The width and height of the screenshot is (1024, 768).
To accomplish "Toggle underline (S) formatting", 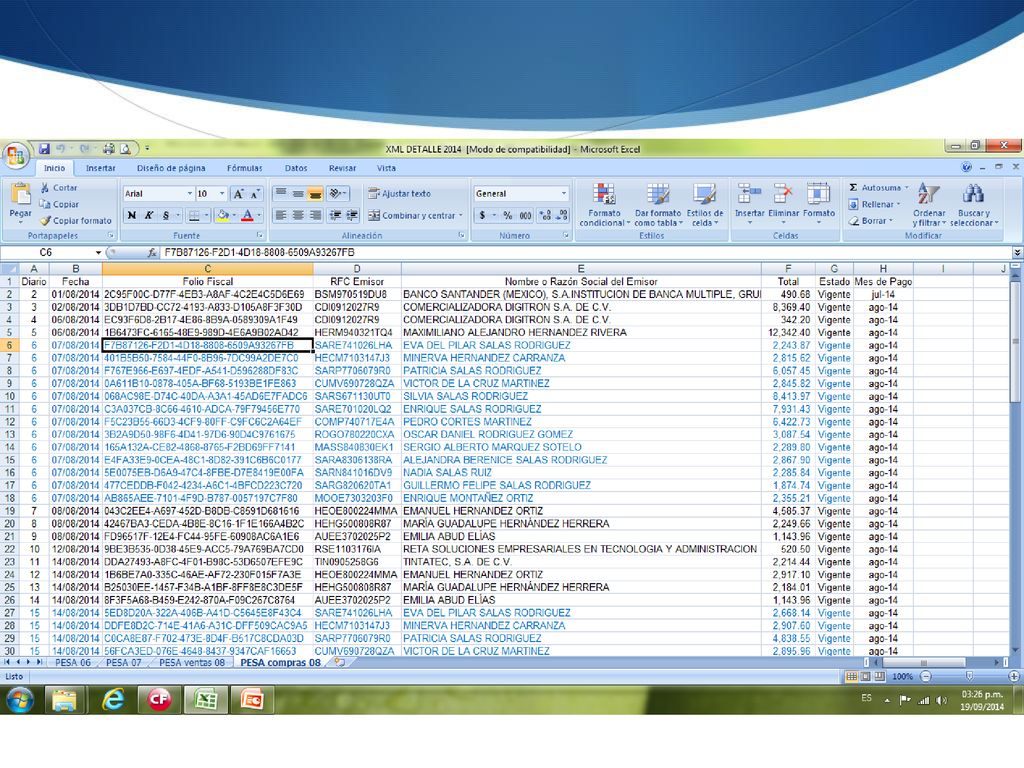I will 166,216.
